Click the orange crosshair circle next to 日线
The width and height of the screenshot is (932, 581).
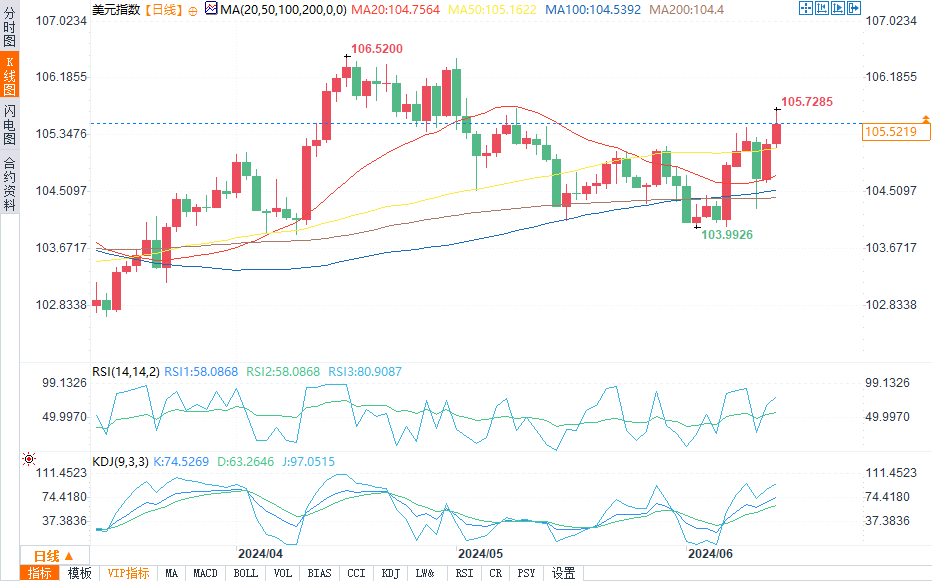[192, 11]
